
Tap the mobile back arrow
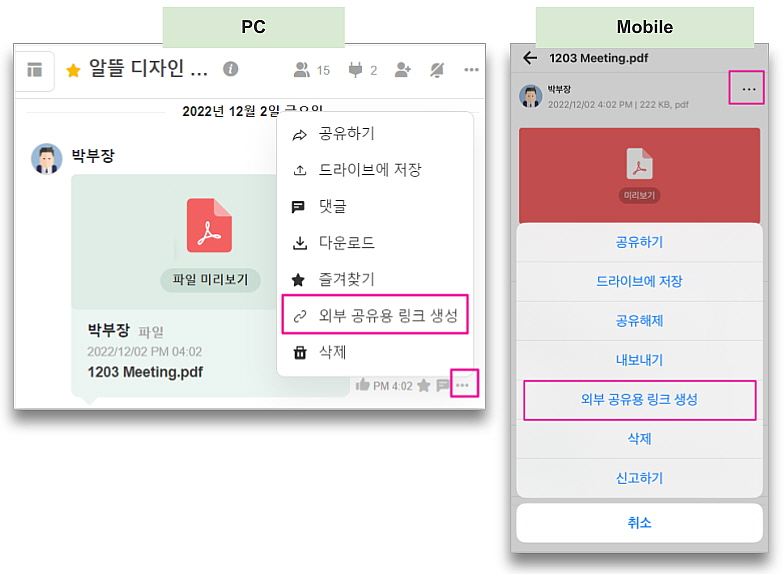530,58
